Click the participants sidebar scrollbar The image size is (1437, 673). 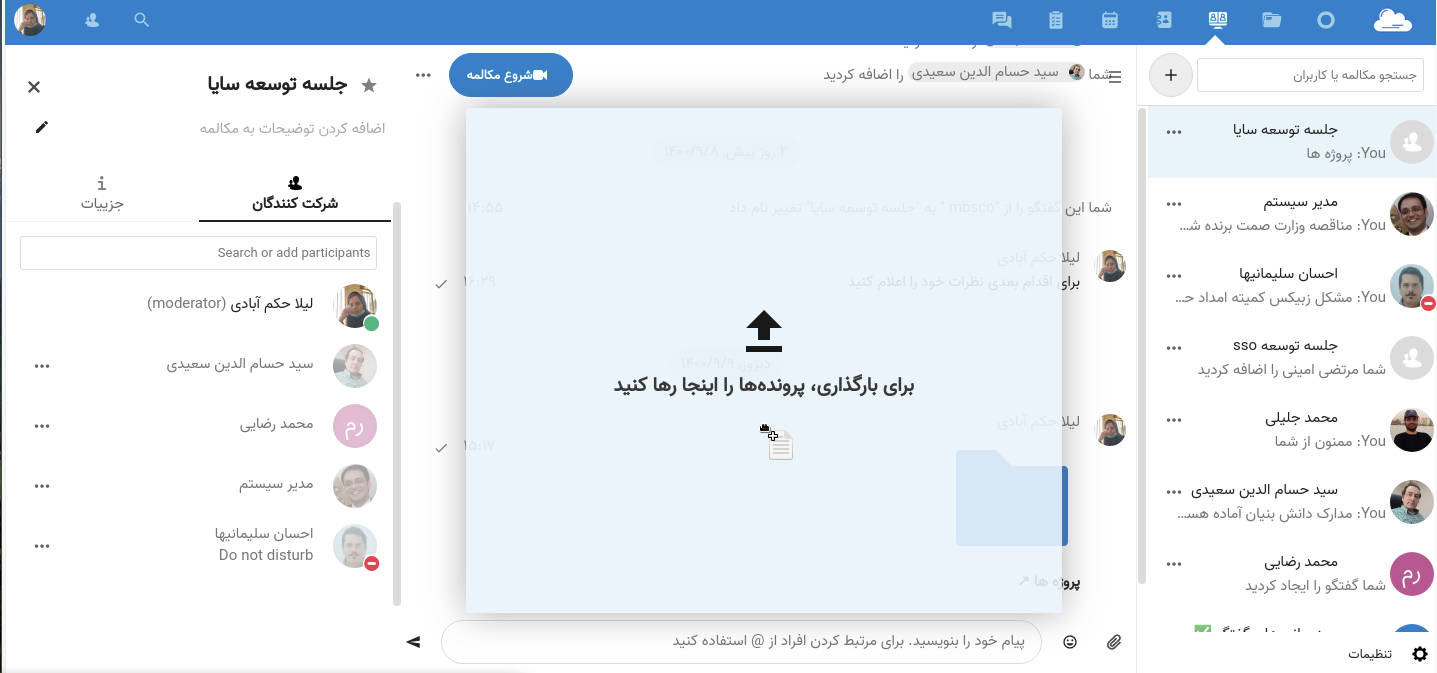[397, 403]
